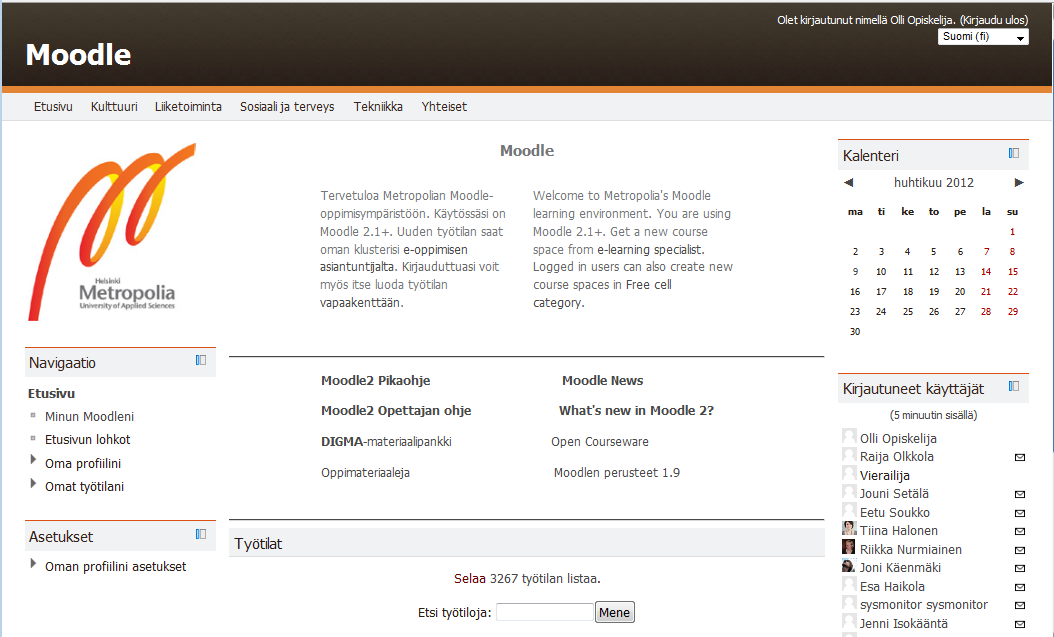Screen dimensions: 1054x637
Task: Open DIGMA-materiaalipankki link
Action: point(386,441)
